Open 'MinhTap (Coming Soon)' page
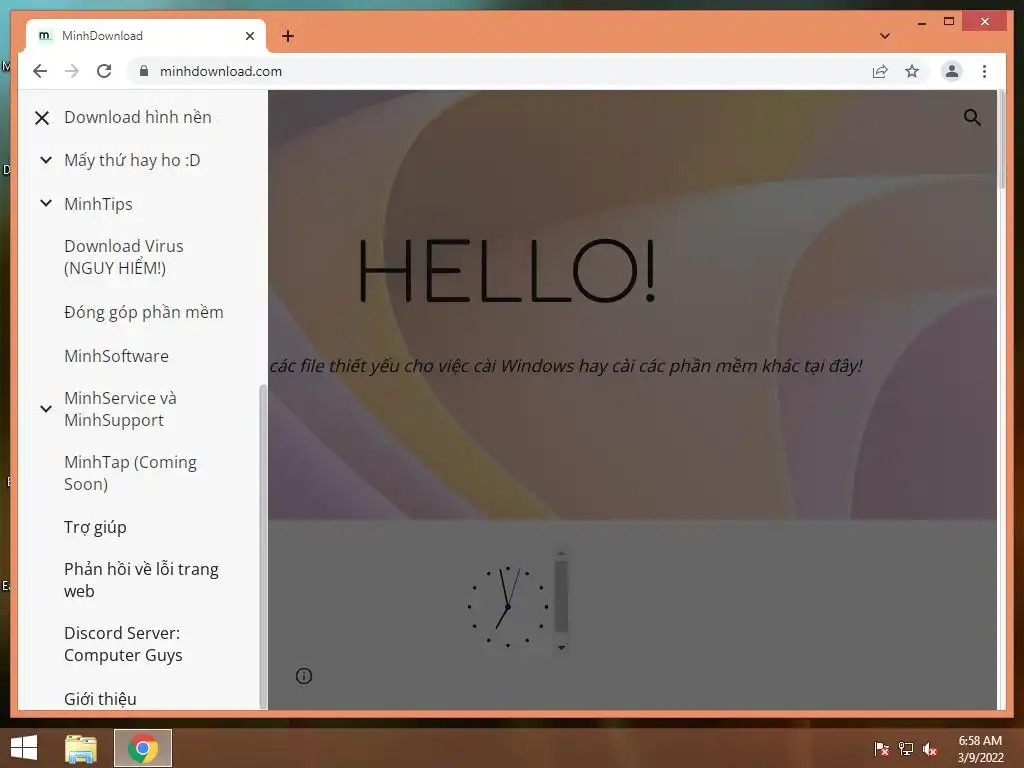 [130, 473]
